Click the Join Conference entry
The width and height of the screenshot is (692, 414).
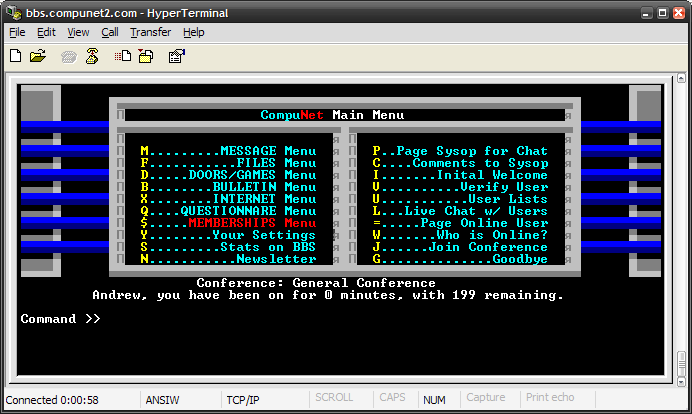pyautogui.click(x=460, y=247)
